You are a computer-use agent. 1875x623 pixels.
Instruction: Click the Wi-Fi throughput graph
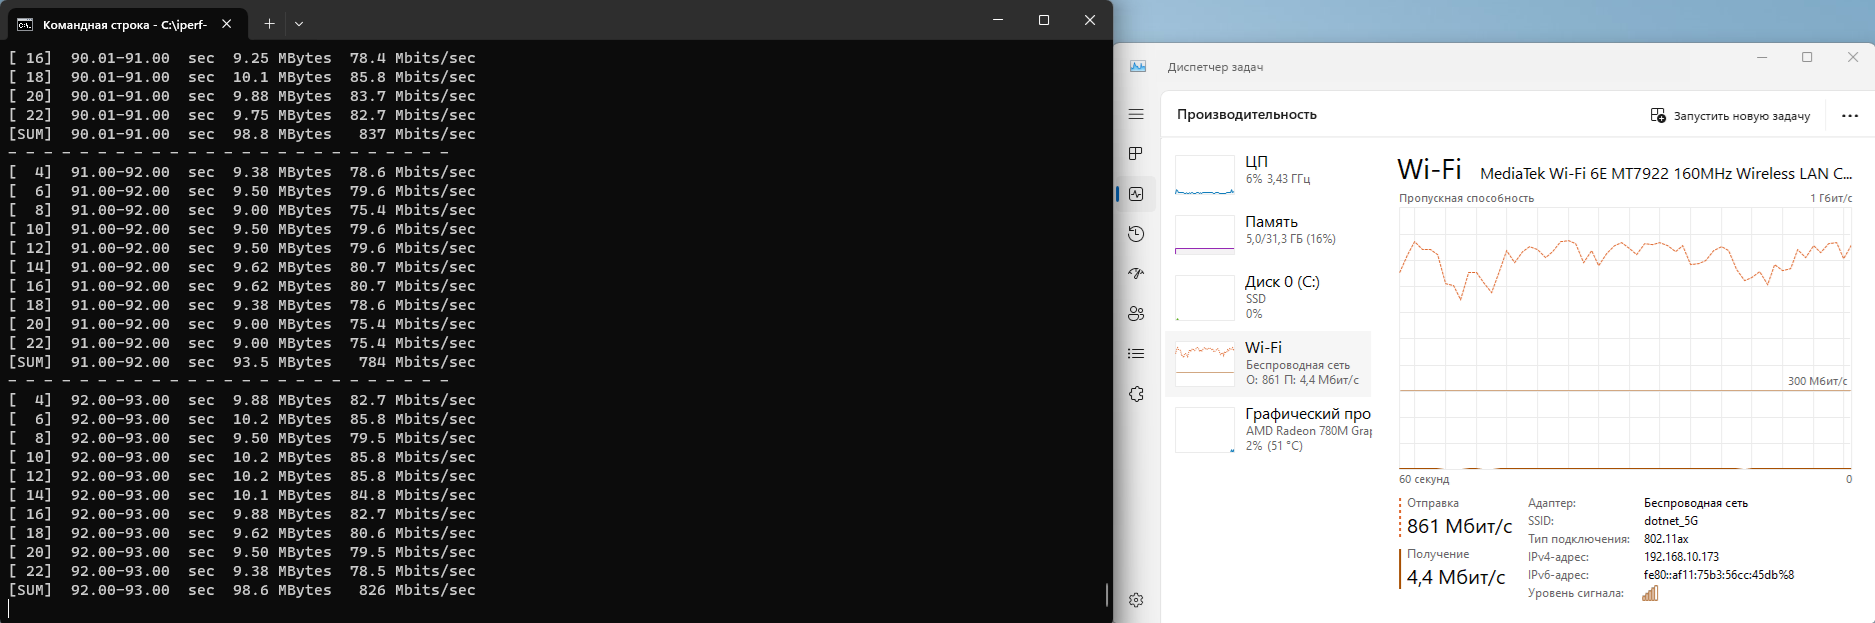1625,338
